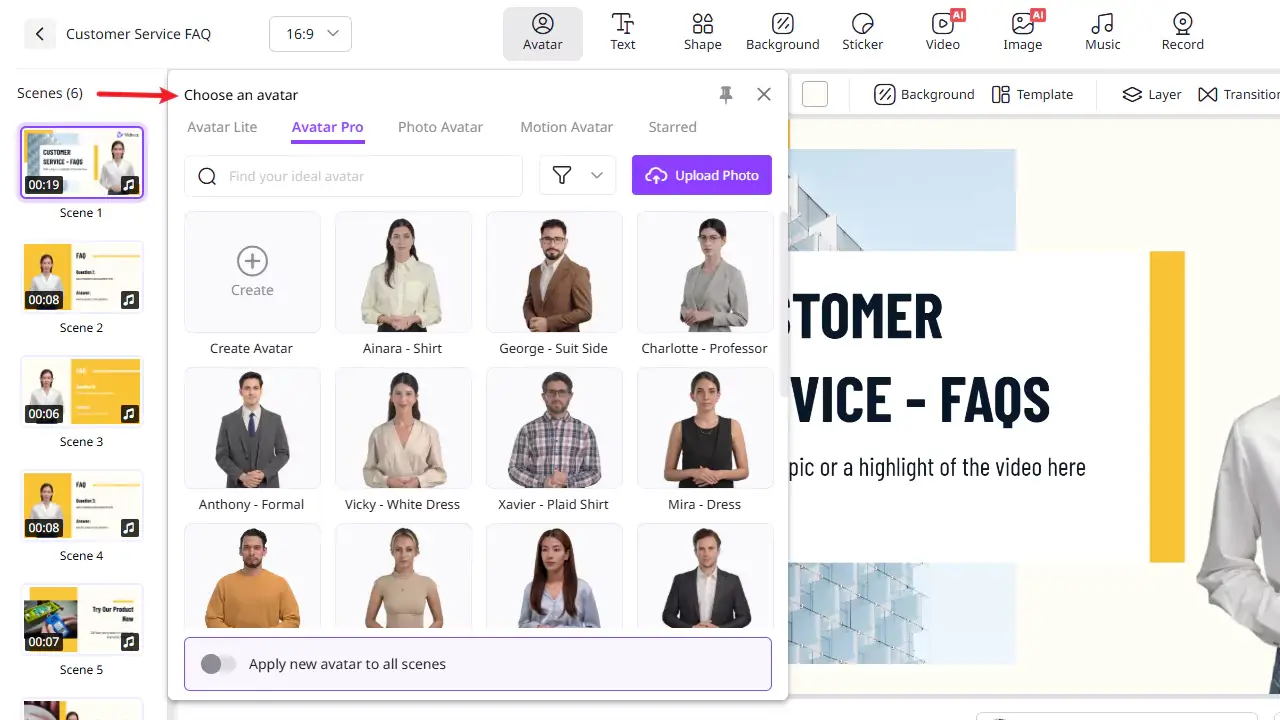Open the Text tool
1280x720 pixels.
(x=622, y=33)
